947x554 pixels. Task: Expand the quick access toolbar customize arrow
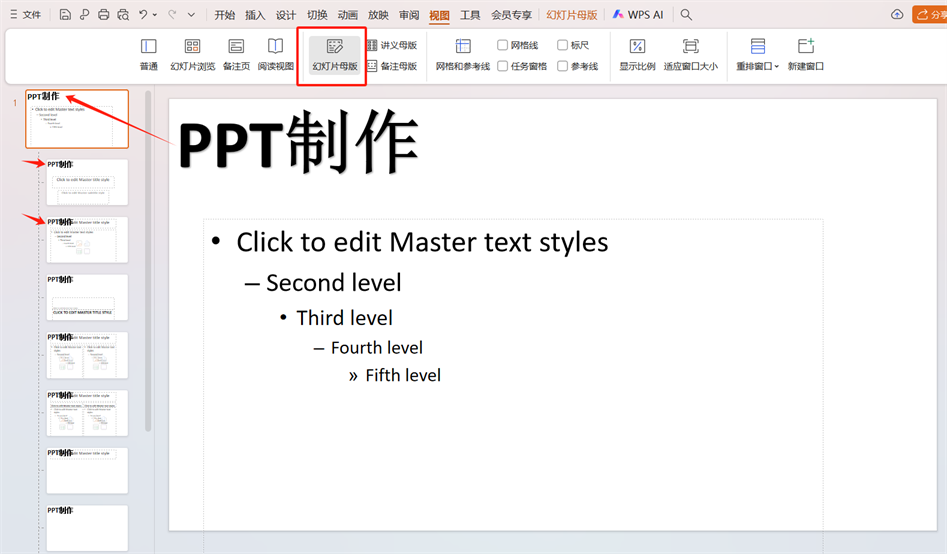coord(191,15)
